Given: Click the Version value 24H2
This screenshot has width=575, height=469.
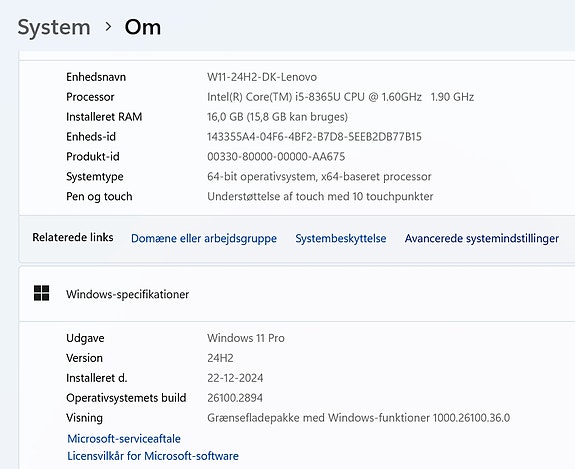Looking at the screenshot, I should pyautogui.click(x=220, y=358).
